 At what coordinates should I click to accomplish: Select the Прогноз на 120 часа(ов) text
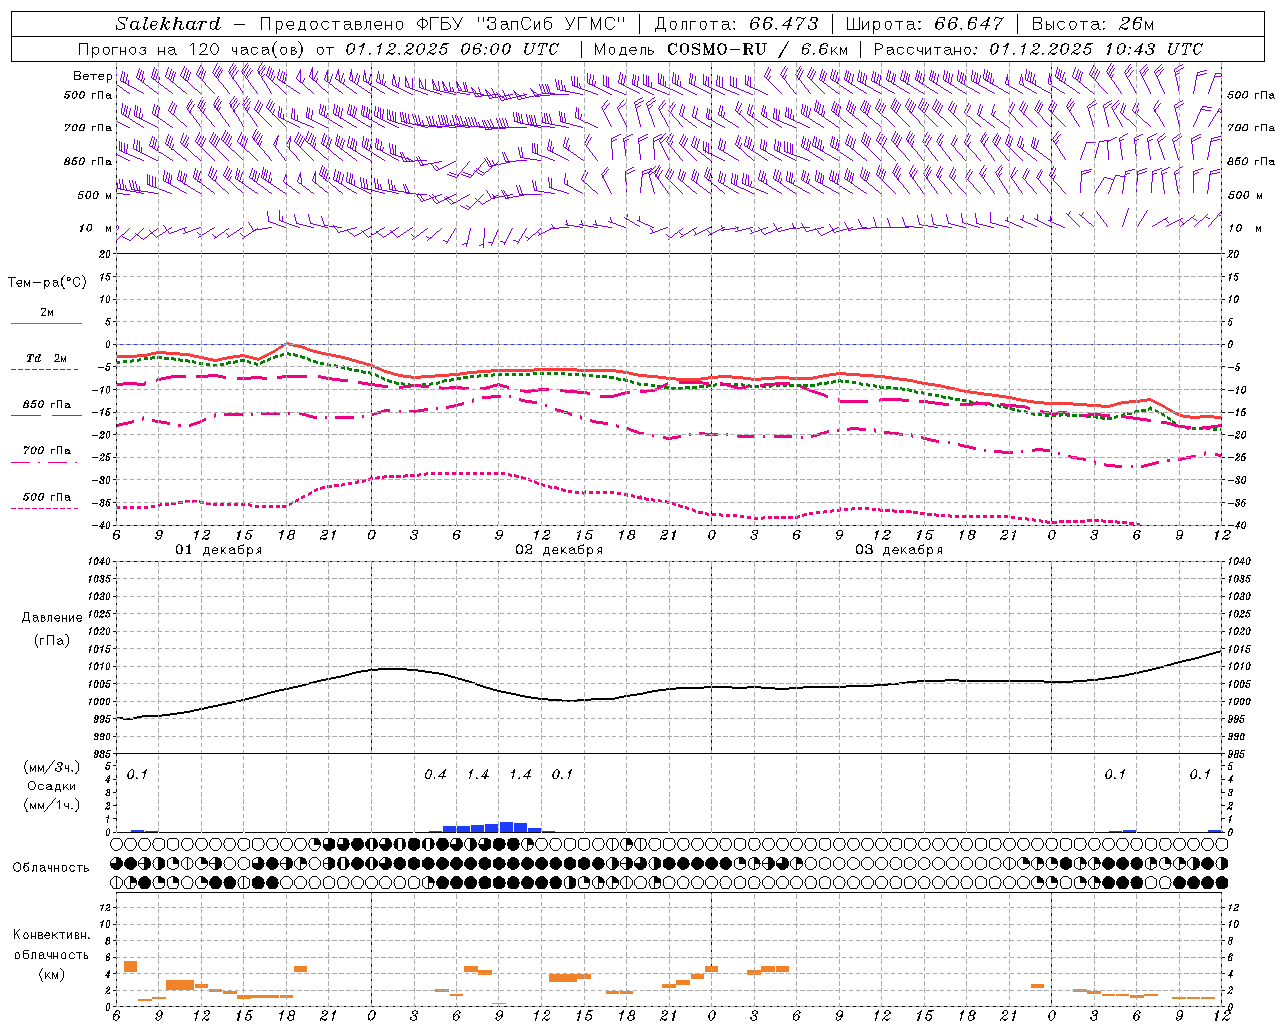[x=193, y=49]
